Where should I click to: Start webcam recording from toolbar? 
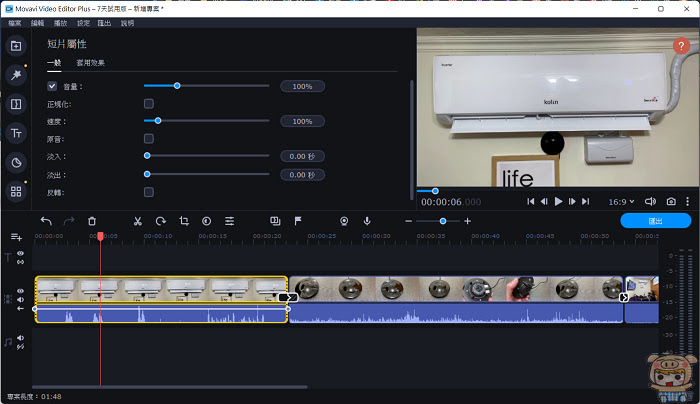coord(344,221)
